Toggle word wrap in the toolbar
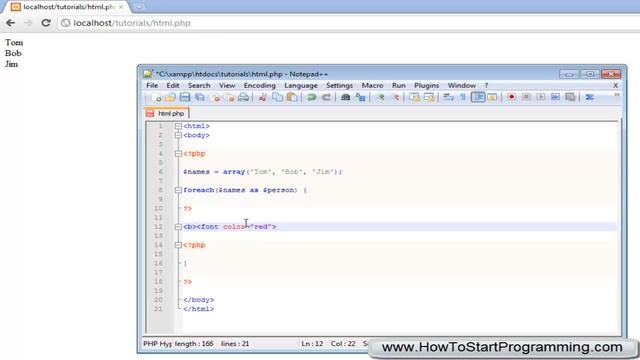Viewport: 640px width, 360px height. coord(449,97)
